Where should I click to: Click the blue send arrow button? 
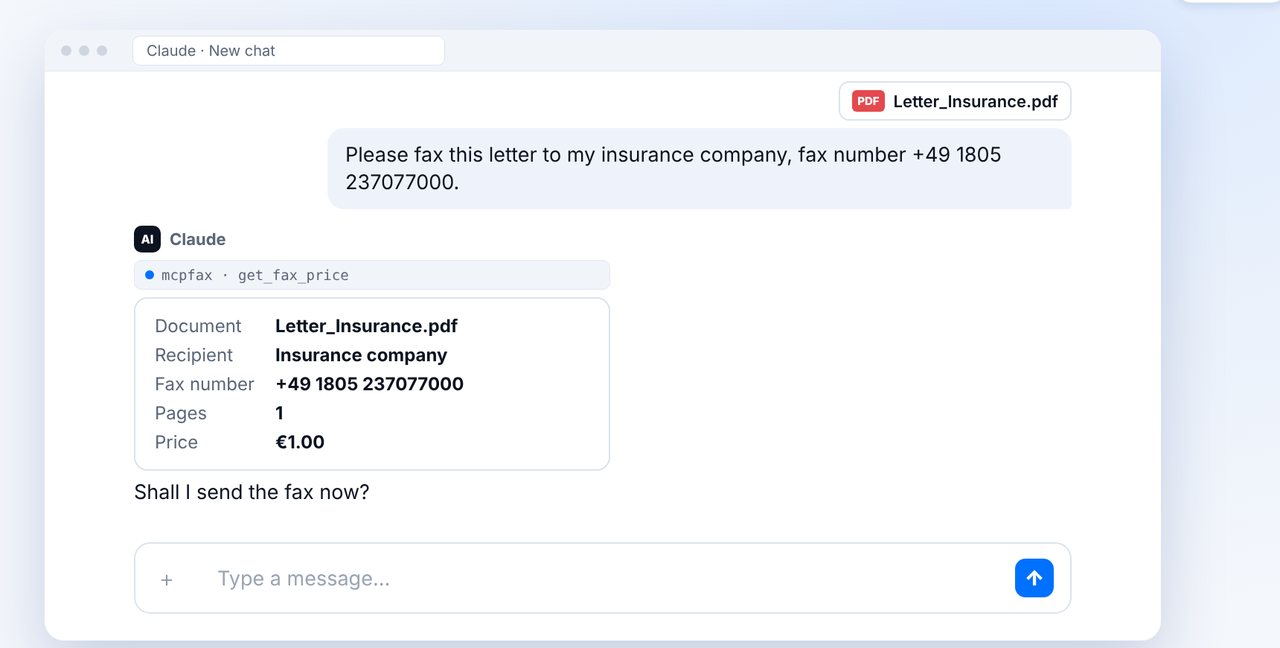1034,578
